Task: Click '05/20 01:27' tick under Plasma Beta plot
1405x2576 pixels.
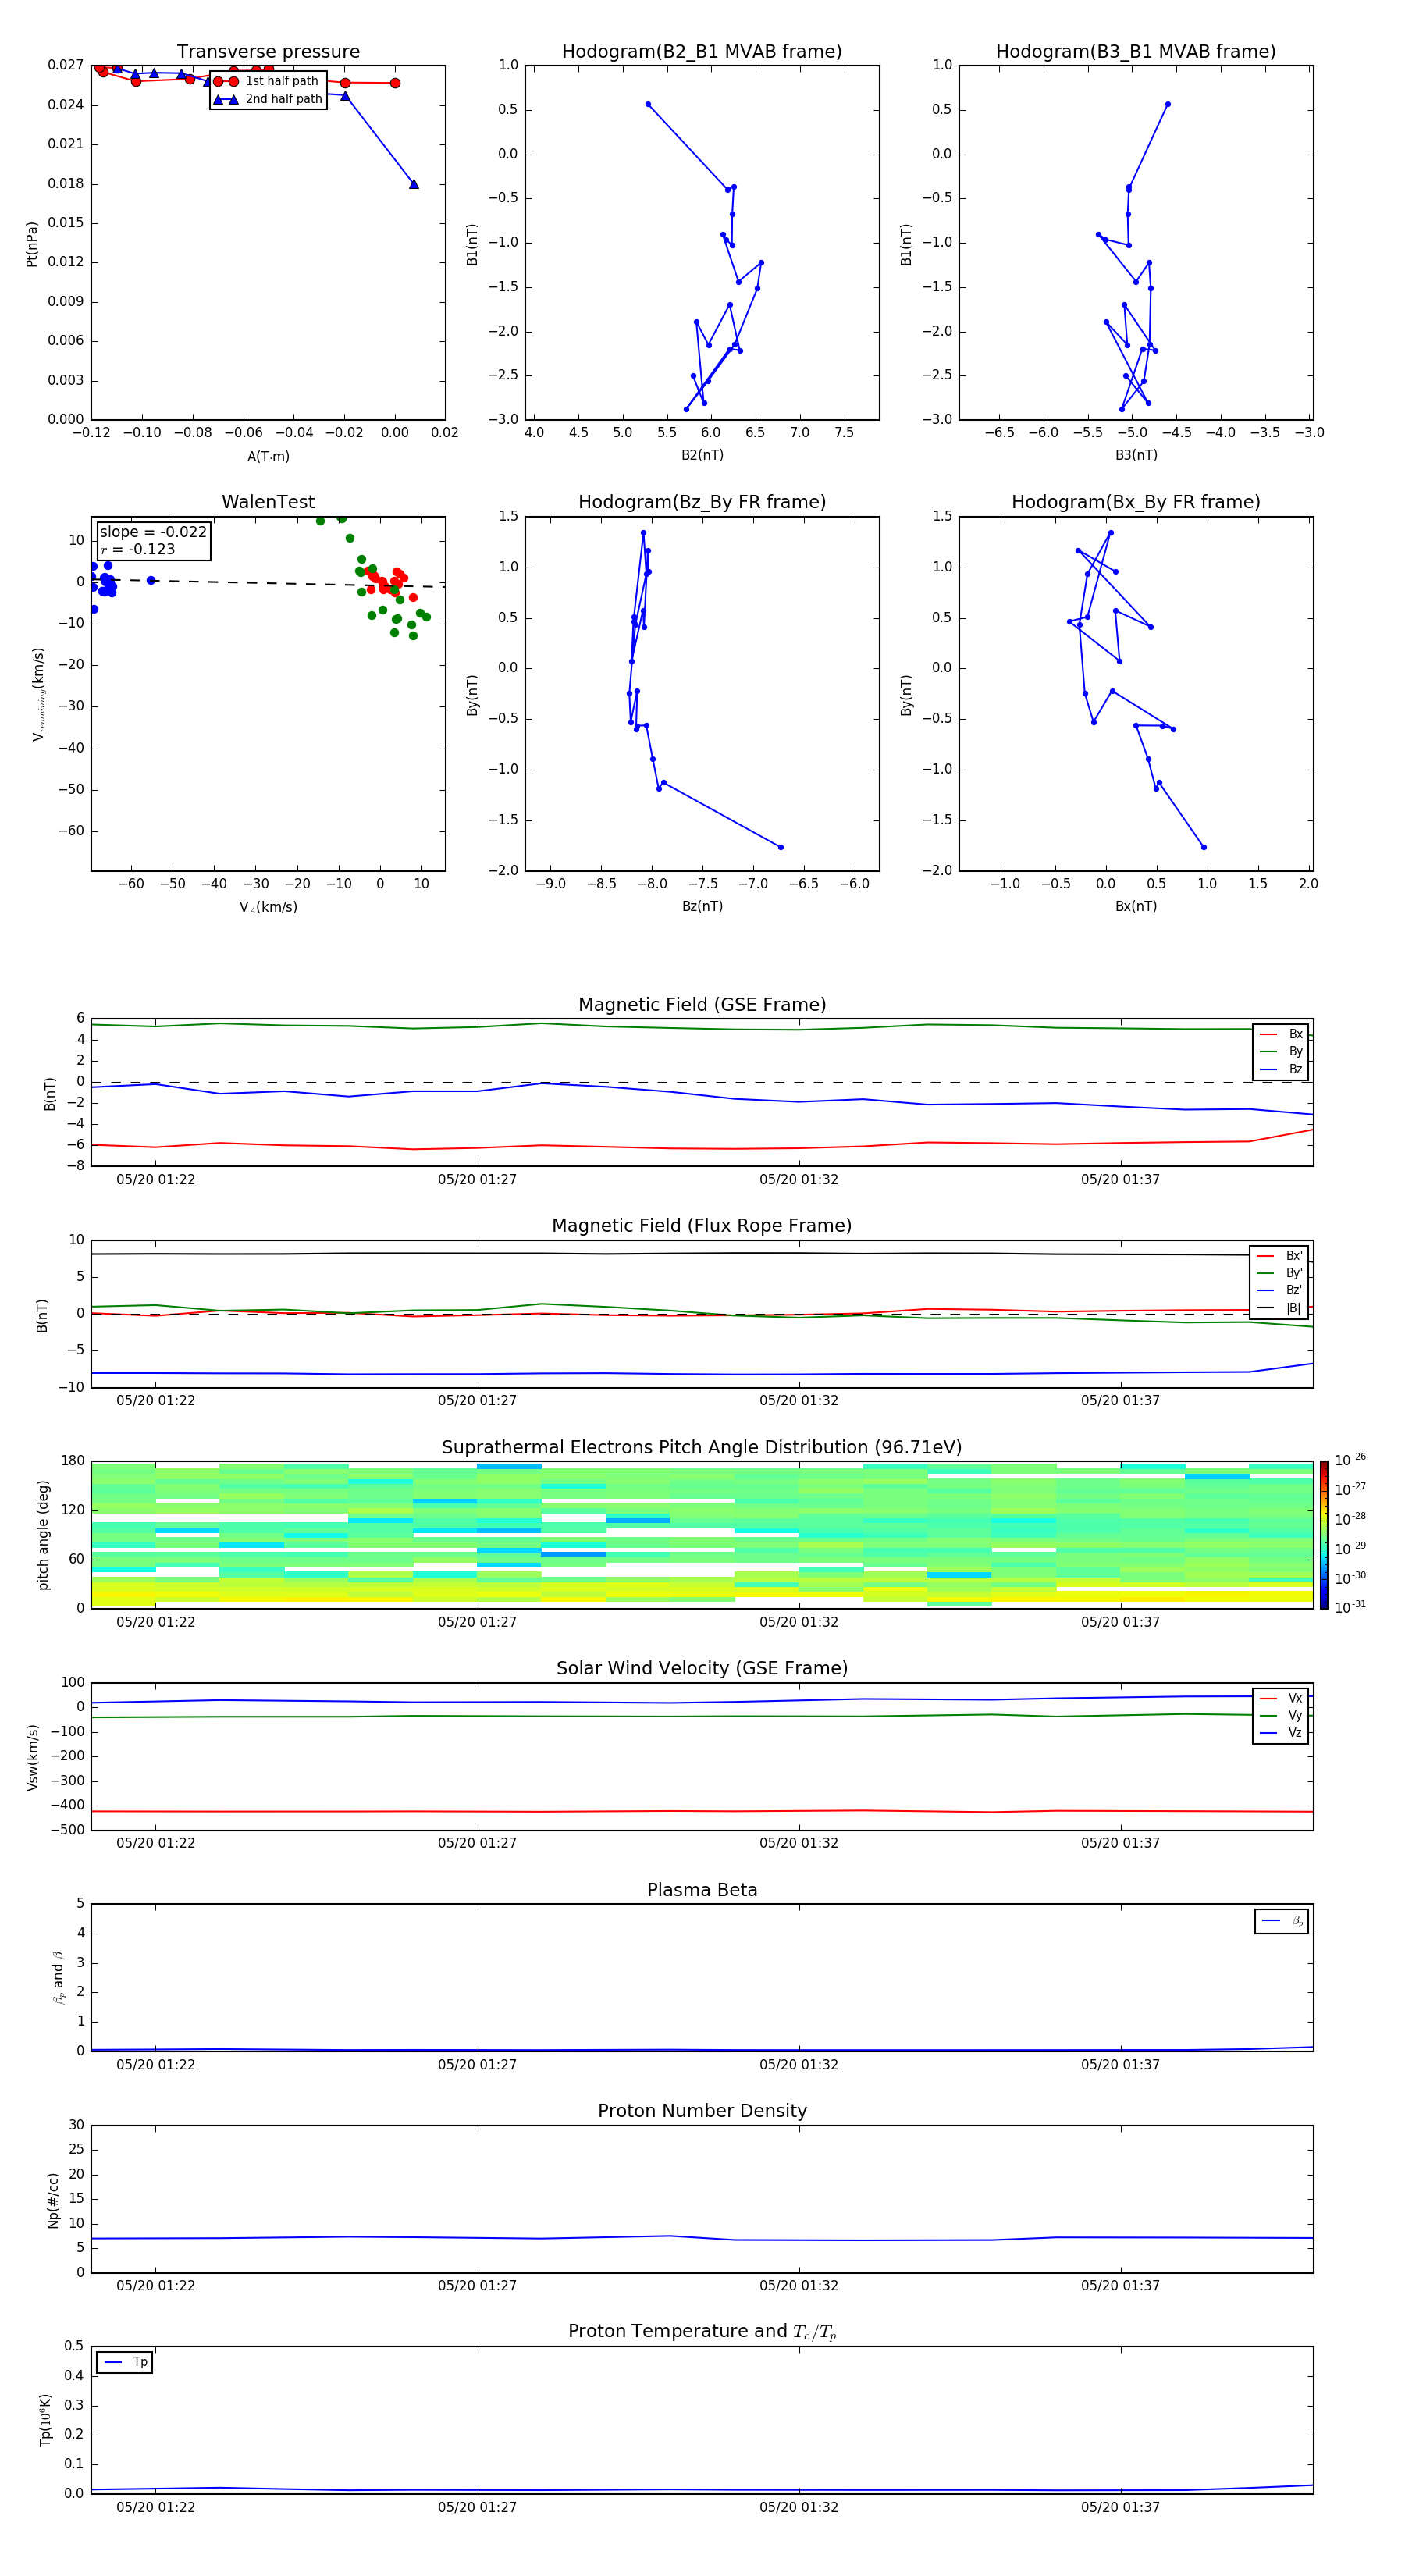Action: click(x=477, y=2064)
